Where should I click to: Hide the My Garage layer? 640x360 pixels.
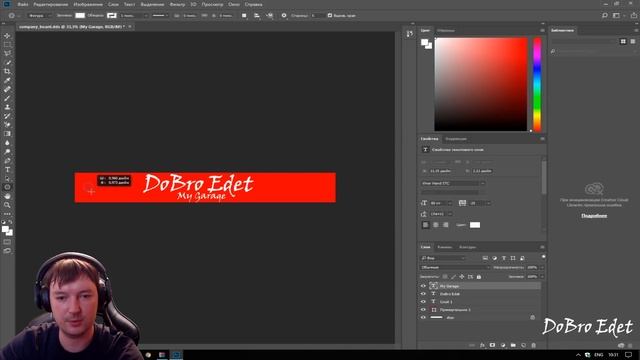(x=423, y=286)
